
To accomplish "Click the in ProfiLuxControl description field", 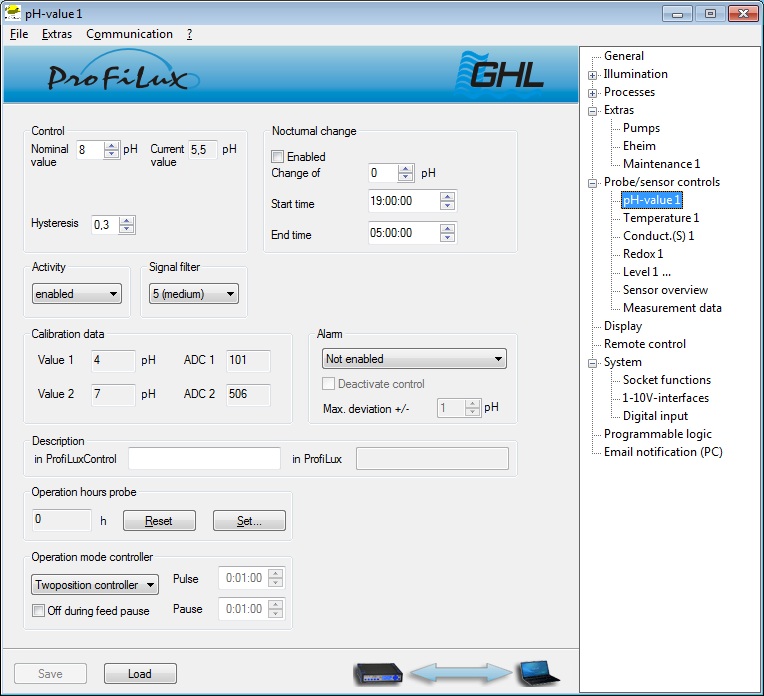I will (x=204, y=459).
